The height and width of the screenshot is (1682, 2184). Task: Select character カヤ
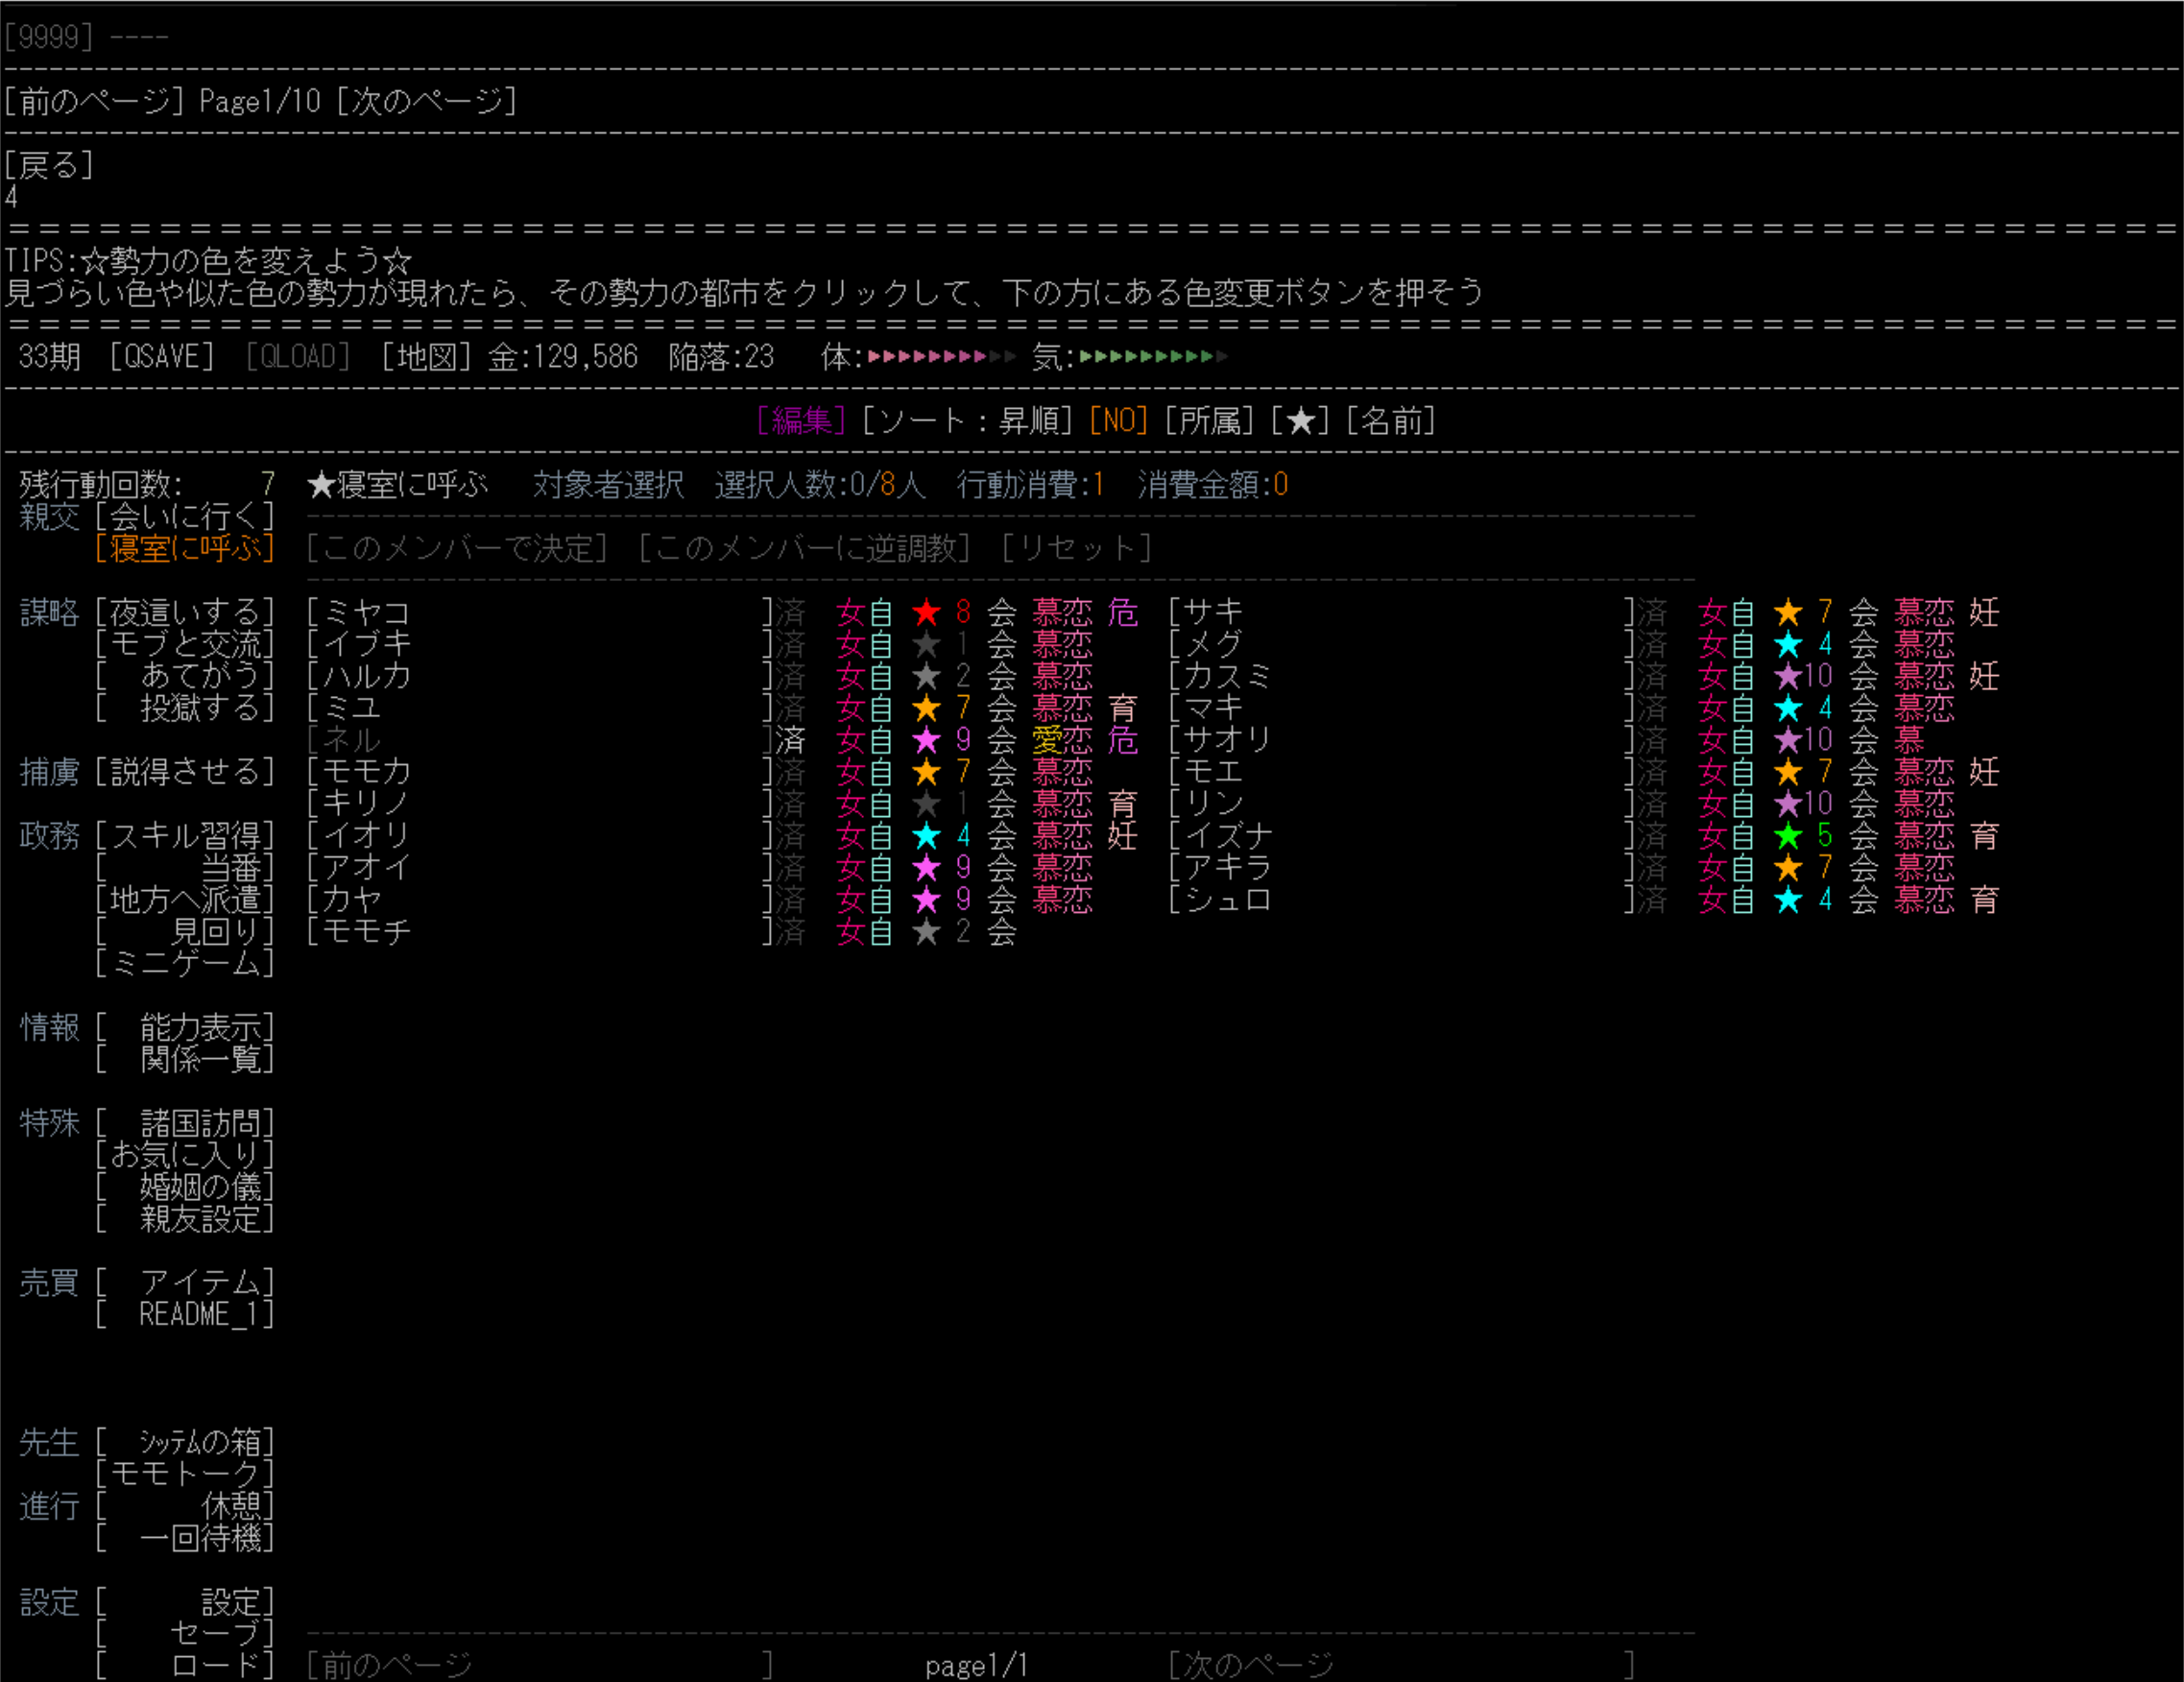(540, 900)
